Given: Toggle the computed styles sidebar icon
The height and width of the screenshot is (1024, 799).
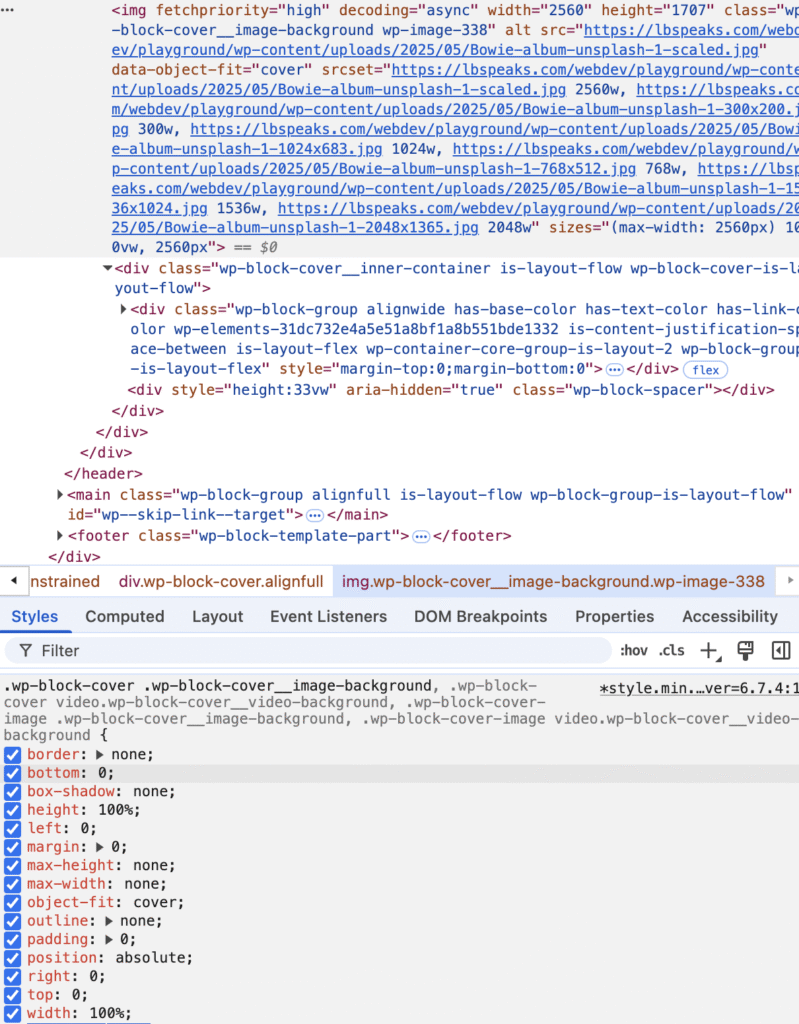Looking at the screenshot, I should (x=781, y=651).
